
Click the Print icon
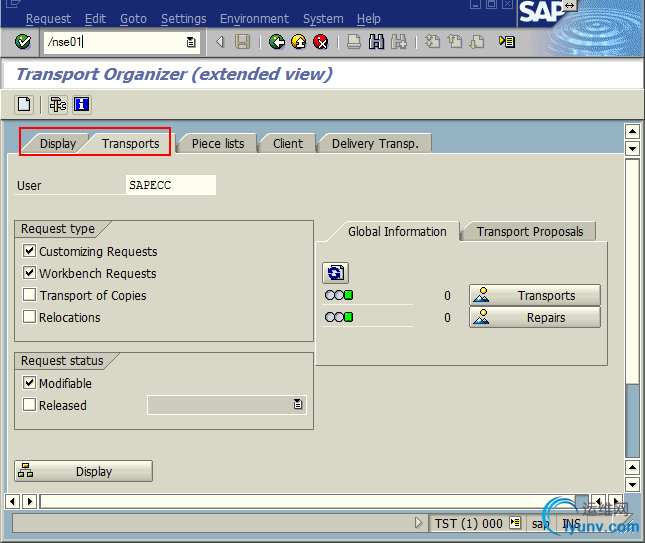[x=354, y=42]
